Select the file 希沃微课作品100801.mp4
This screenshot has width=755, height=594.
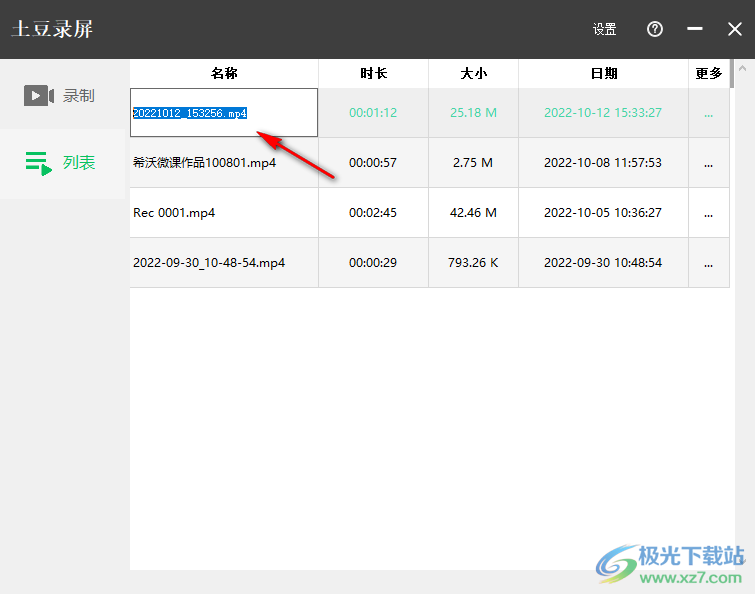tap(204, 163)
